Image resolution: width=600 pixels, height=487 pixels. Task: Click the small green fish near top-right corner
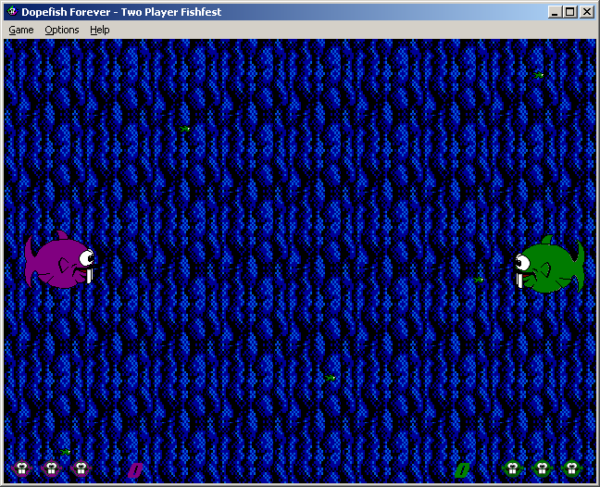click(538, 75)
